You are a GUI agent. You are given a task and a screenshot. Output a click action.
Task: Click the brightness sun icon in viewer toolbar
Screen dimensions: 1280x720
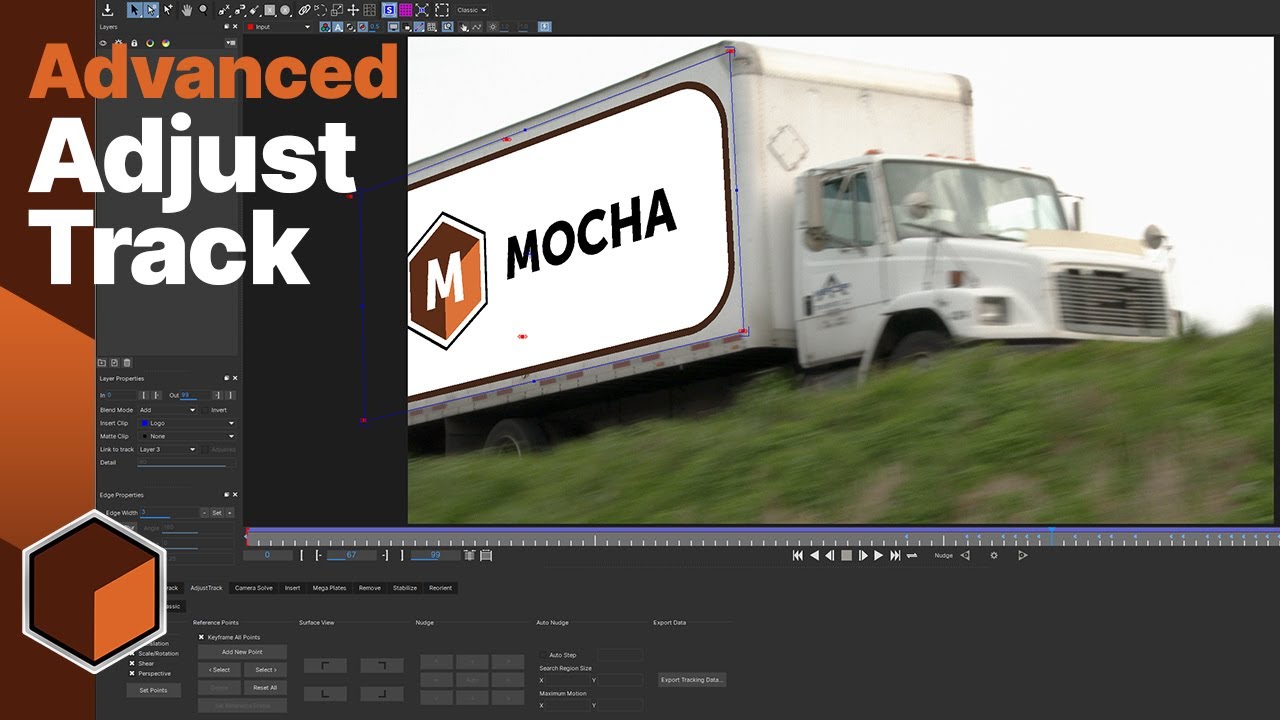tap(493, 27)
